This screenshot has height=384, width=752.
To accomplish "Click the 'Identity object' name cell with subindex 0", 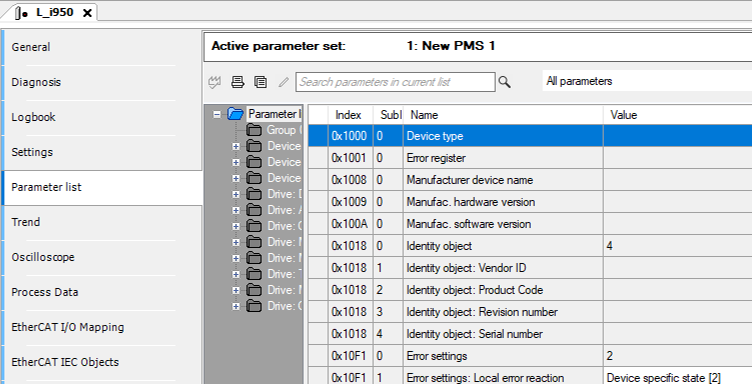I will pyautogui.click(x=503, y=246).
